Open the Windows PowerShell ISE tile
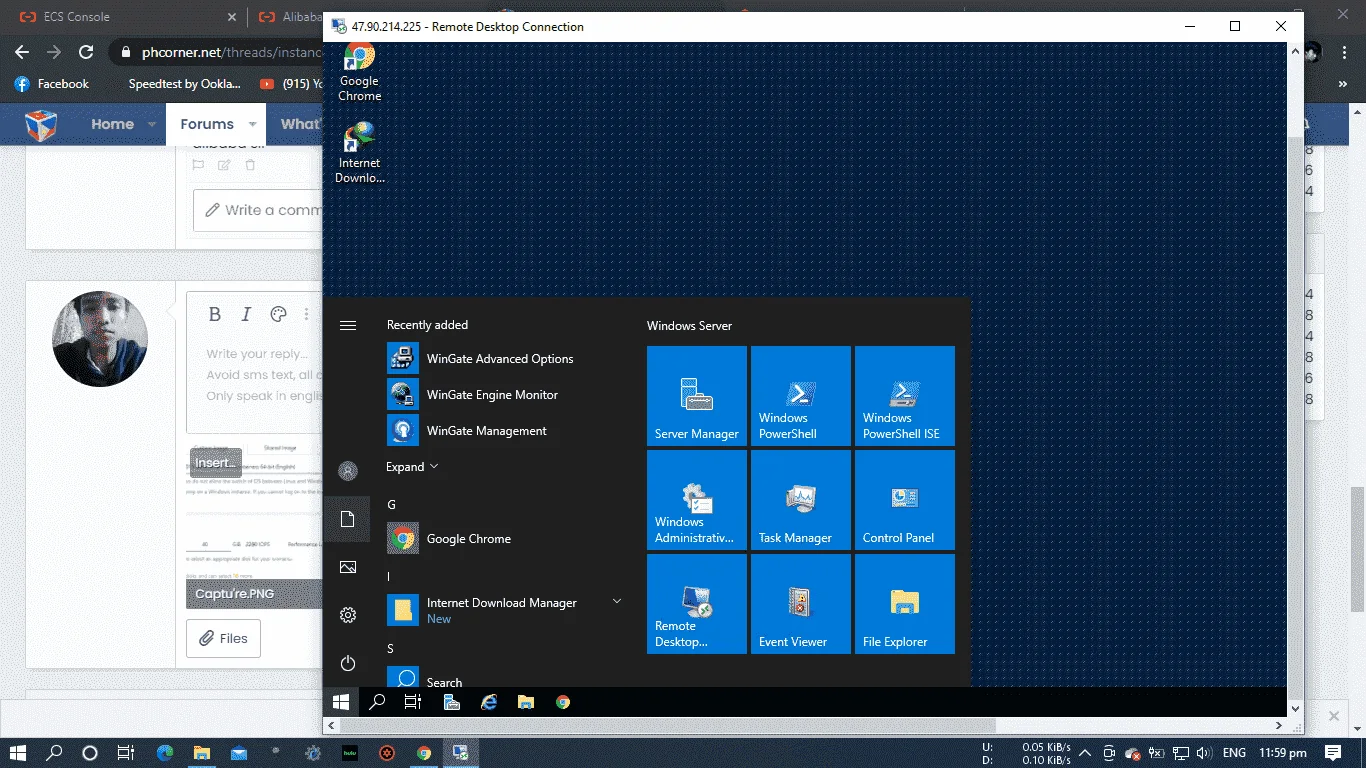Image resolution: width=1366 pixels, height=768 pixels. pos(905,396)
